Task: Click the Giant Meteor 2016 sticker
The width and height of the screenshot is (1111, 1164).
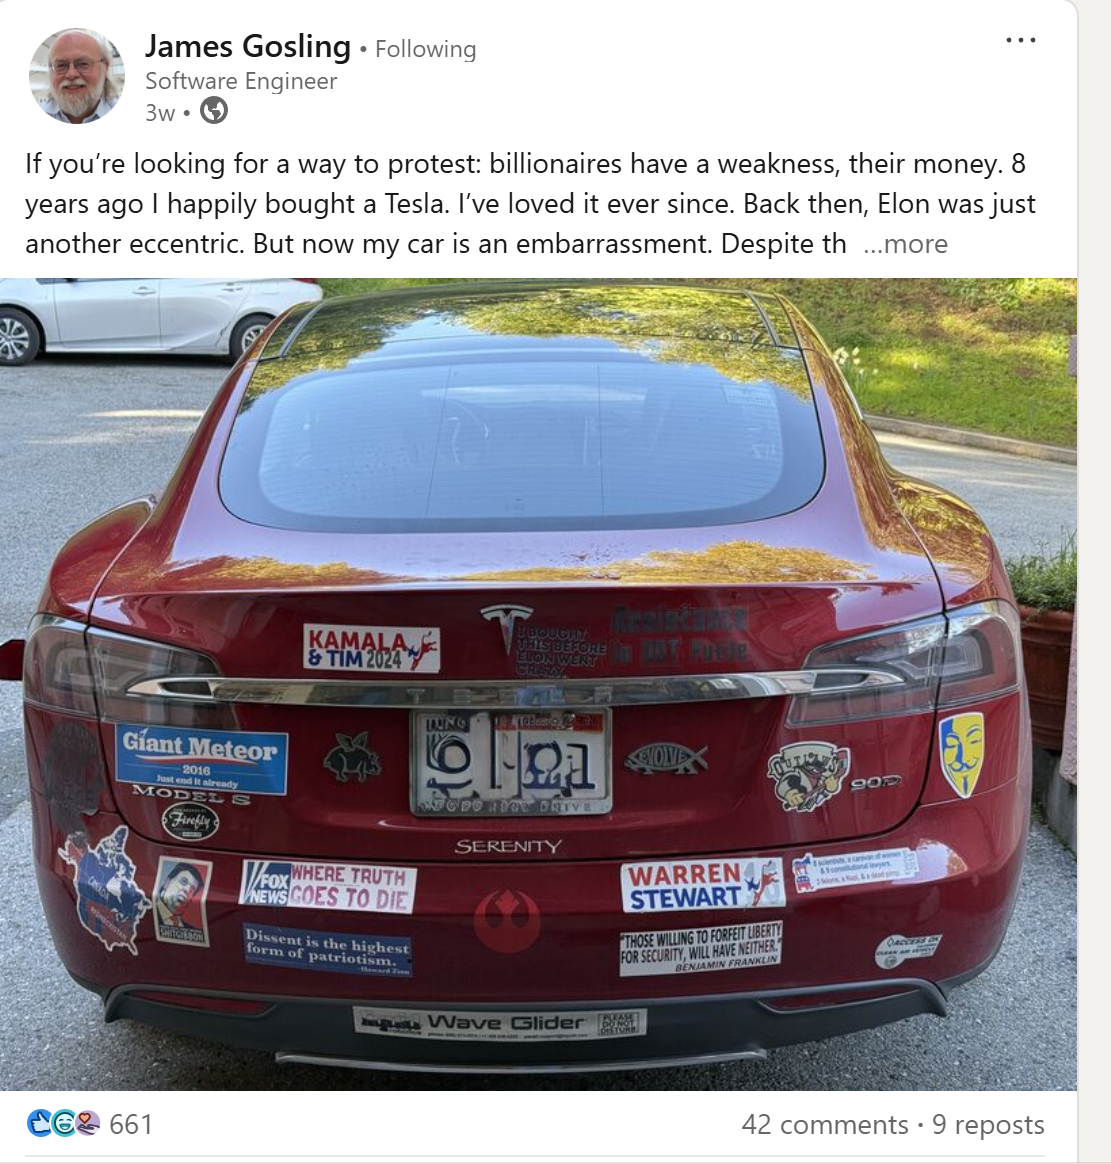Action: coord(201,758)
